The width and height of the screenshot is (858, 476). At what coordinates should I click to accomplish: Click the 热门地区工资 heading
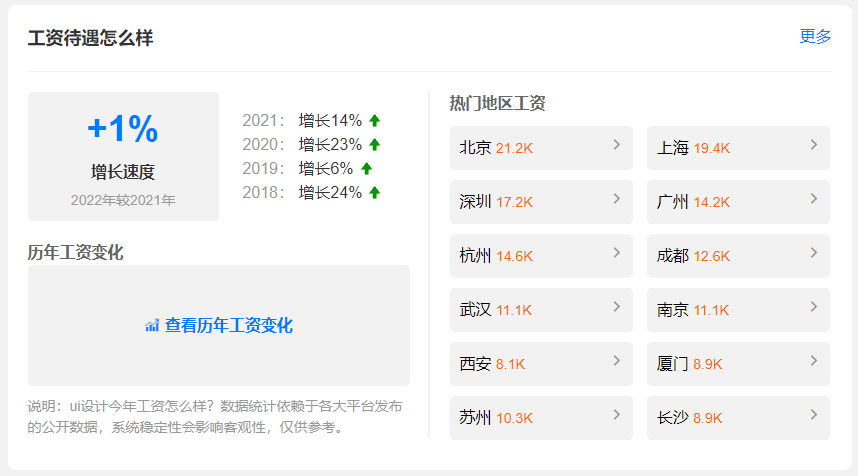coord(497,103)
